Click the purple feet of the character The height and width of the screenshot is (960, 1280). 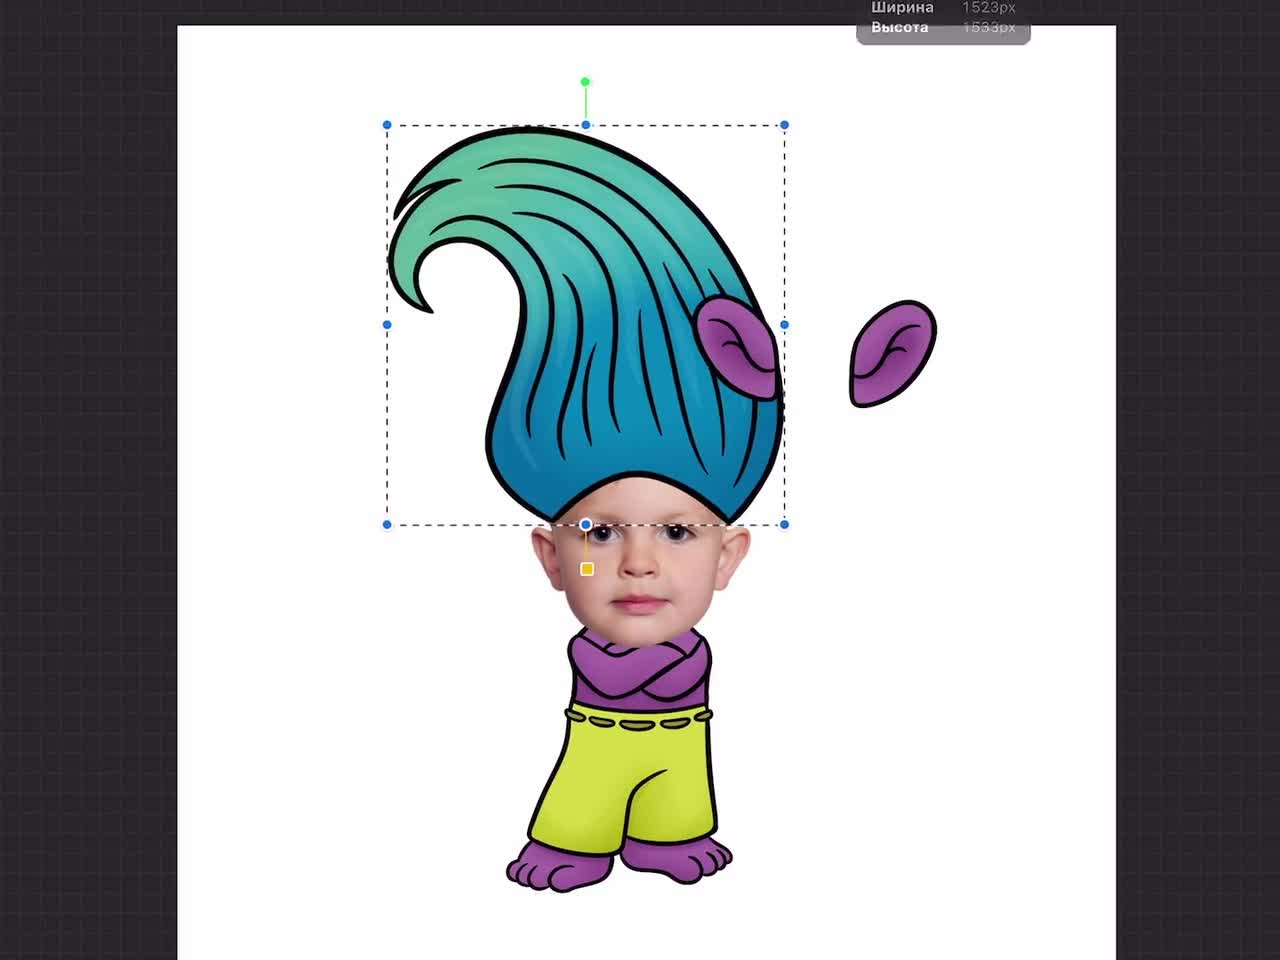point(560,865)
